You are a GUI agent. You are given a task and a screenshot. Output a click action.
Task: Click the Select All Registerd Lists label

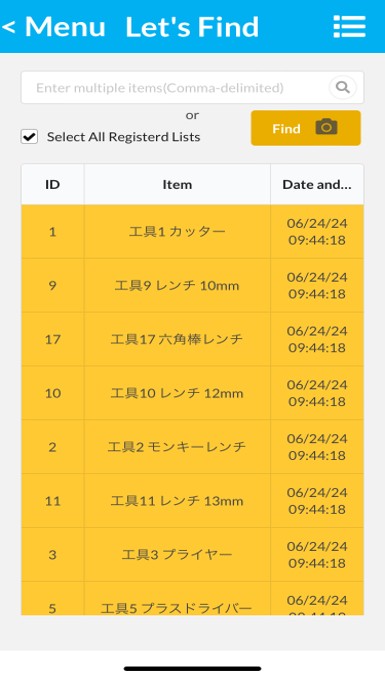click(x=124, y=137)
